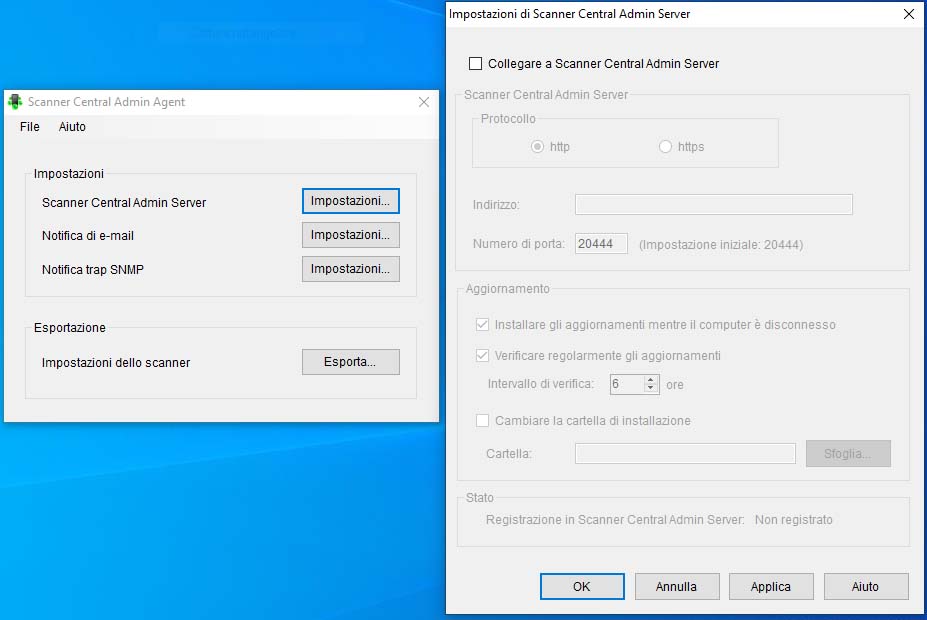Open Impostazioni for Notifica di e-mail
The width and height of the screenshot is (927, 620).
350,235
